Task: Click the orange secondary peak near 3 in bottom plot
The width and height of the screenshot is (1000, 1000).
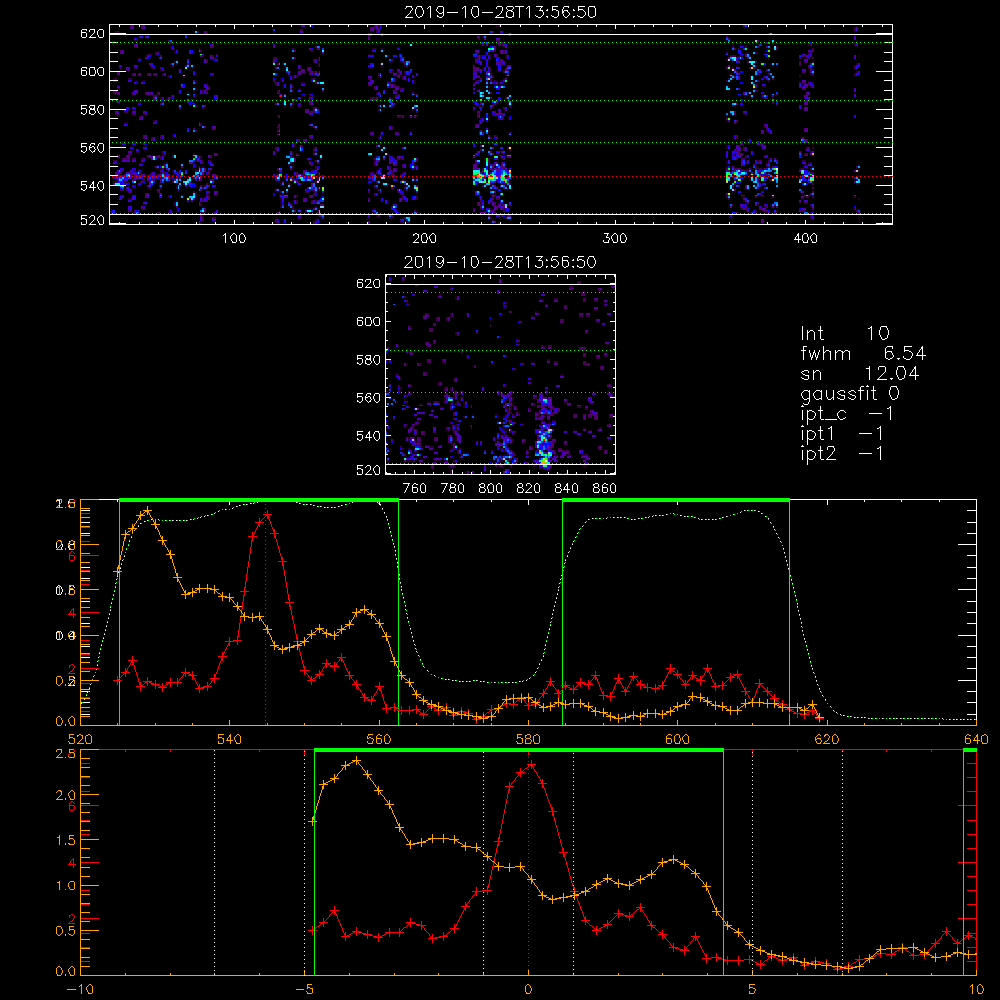Action: click(x=673, y=860)
